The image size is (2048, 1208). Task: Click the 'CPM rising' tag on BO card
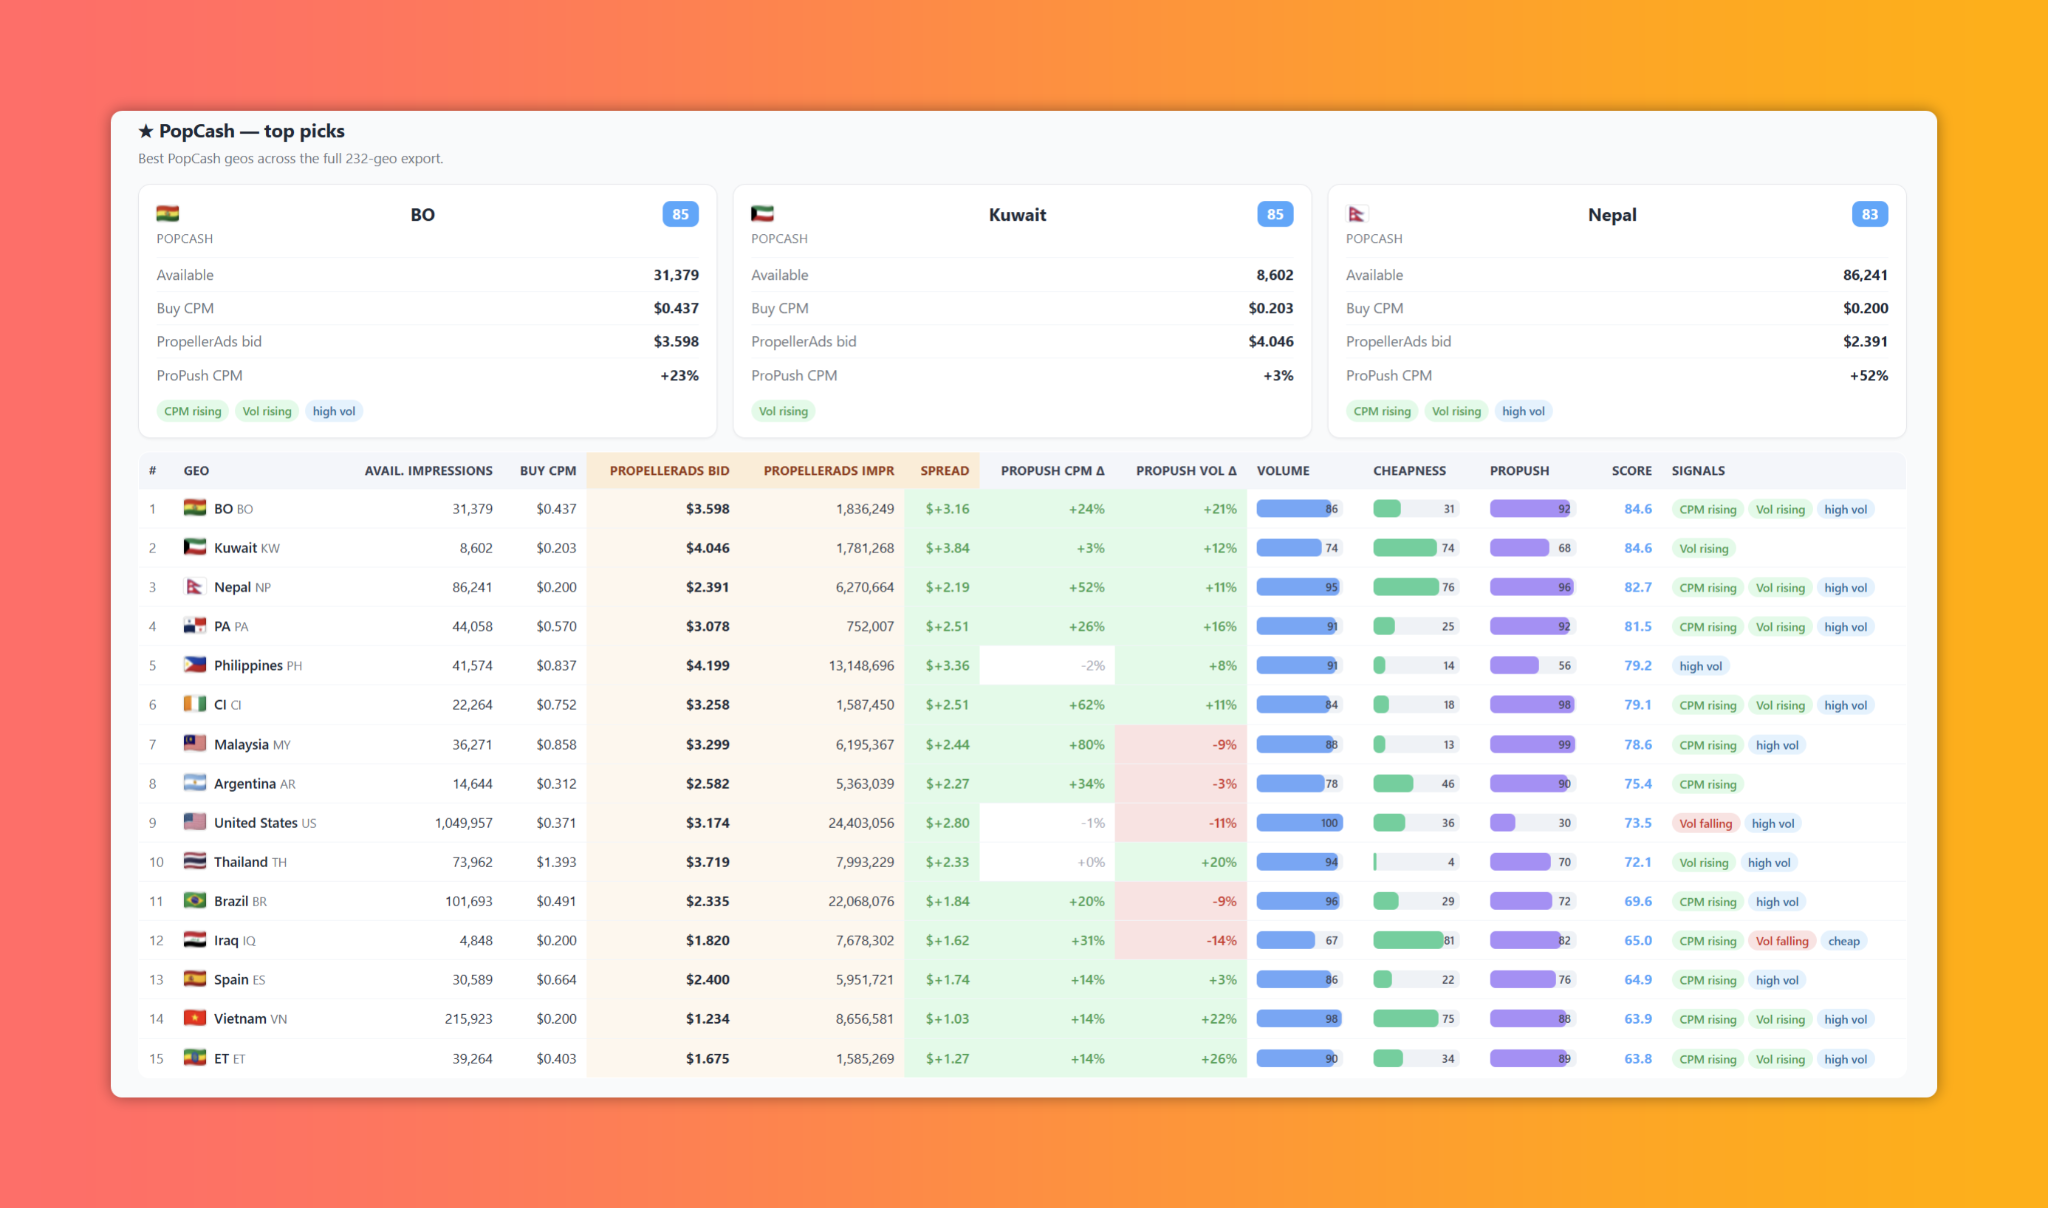pyautogui.click(x=193, y=411)
